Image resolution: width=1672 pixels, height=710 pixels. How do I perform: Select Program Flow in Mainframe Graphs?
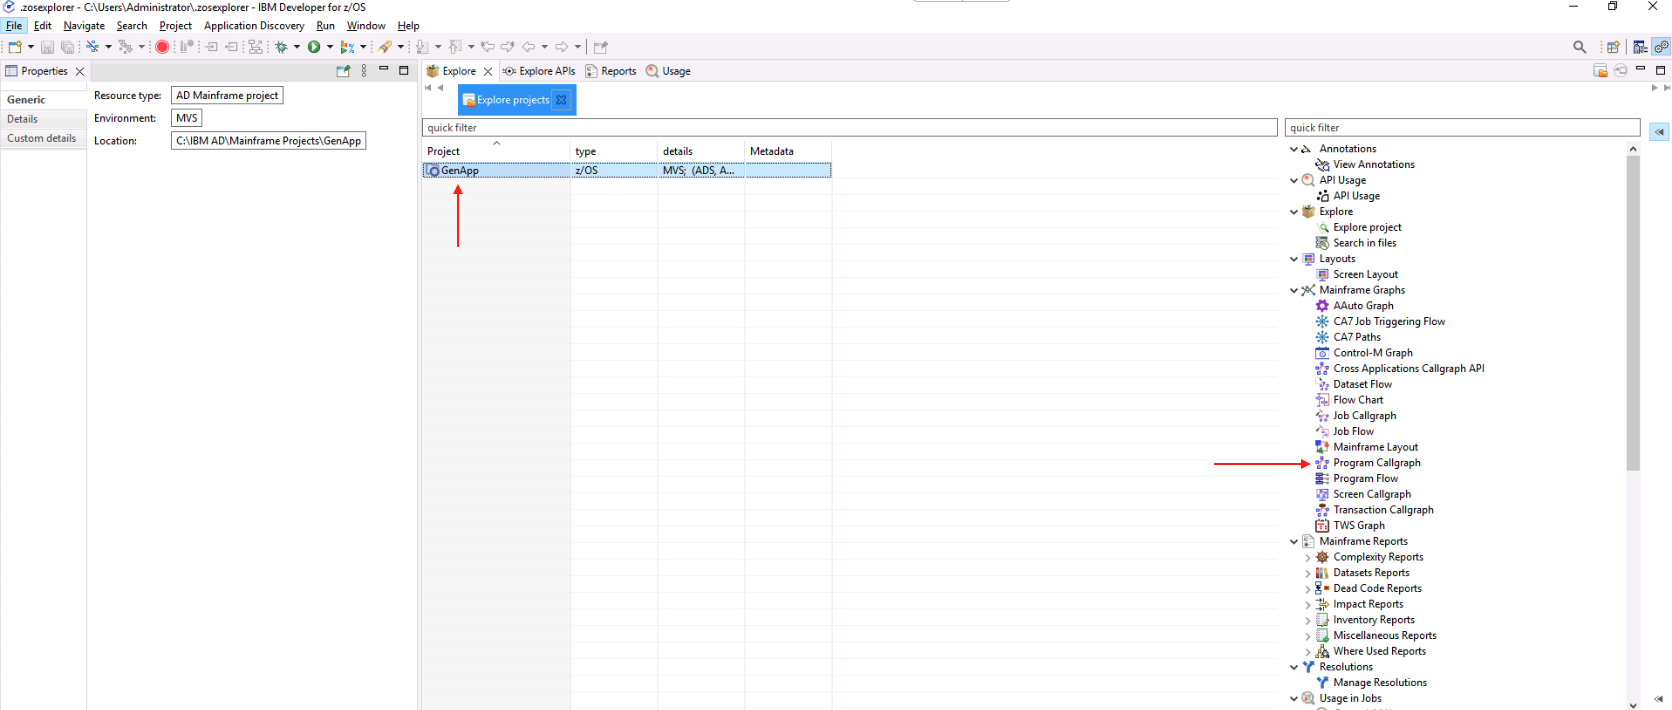tap(1365, 479)
